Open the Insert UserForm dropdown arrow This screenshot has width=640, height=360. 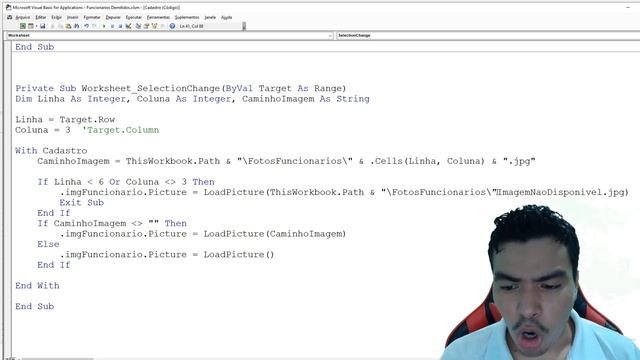(x=36, y=26)
